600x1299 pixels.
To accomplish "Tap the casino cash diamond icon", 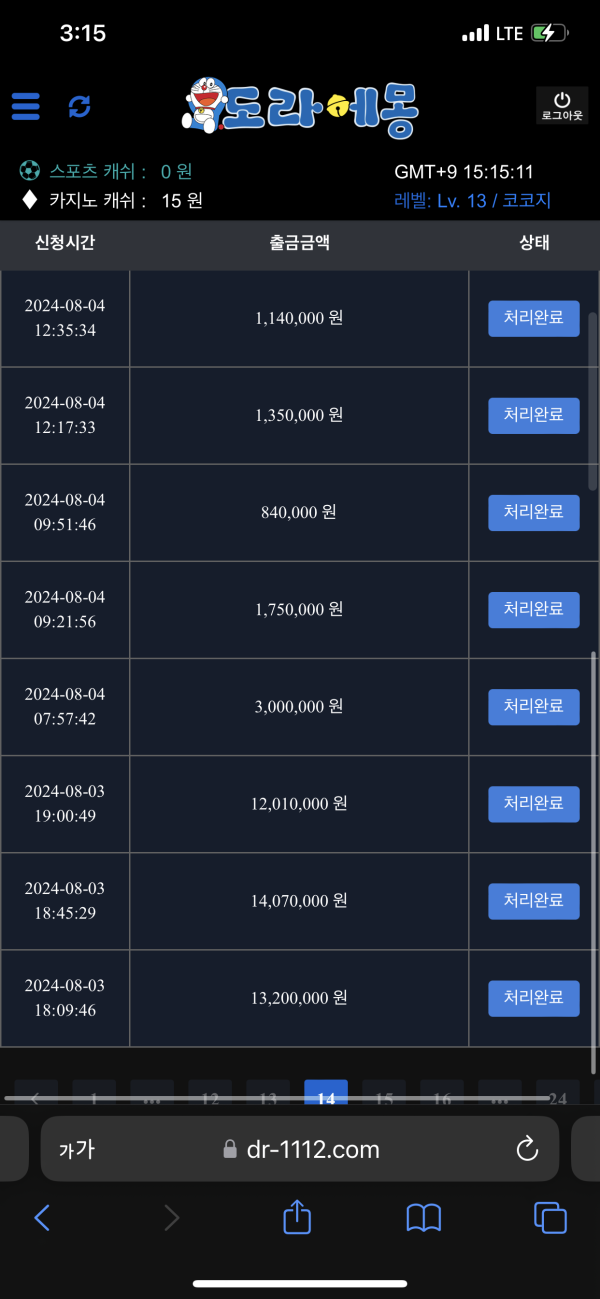I will (x=29, y=200).
